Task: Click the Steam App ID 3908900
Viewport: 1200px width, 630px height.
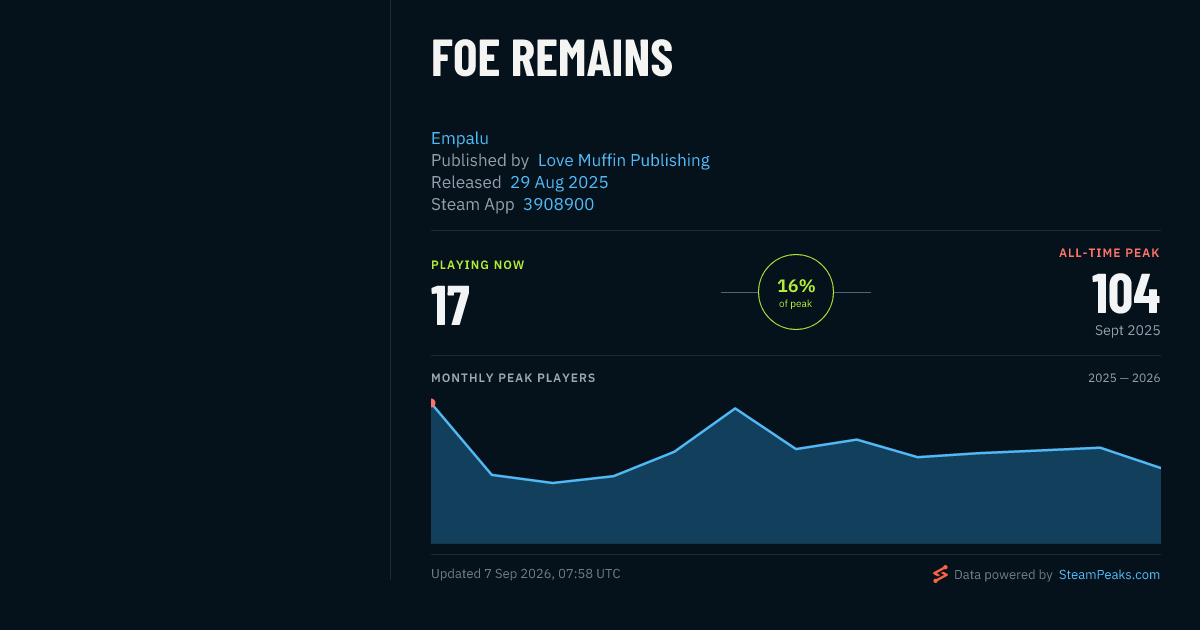Action: point(558,204)
